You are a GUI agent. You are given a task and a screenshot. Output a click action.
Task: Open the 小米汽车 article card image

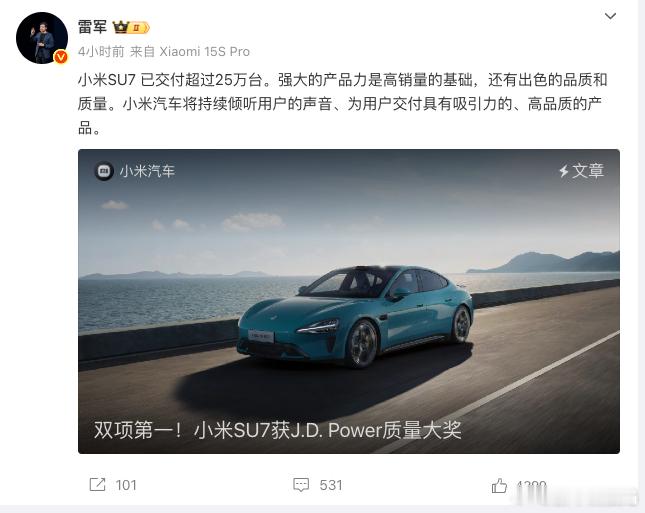pos(349,301)
